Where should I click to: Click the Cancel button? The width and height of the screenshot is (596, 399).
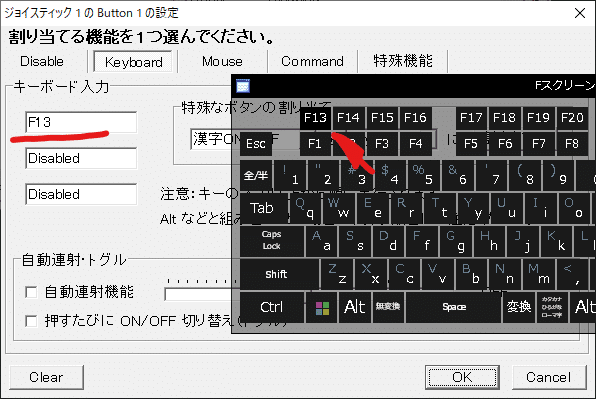coord(548,377)
